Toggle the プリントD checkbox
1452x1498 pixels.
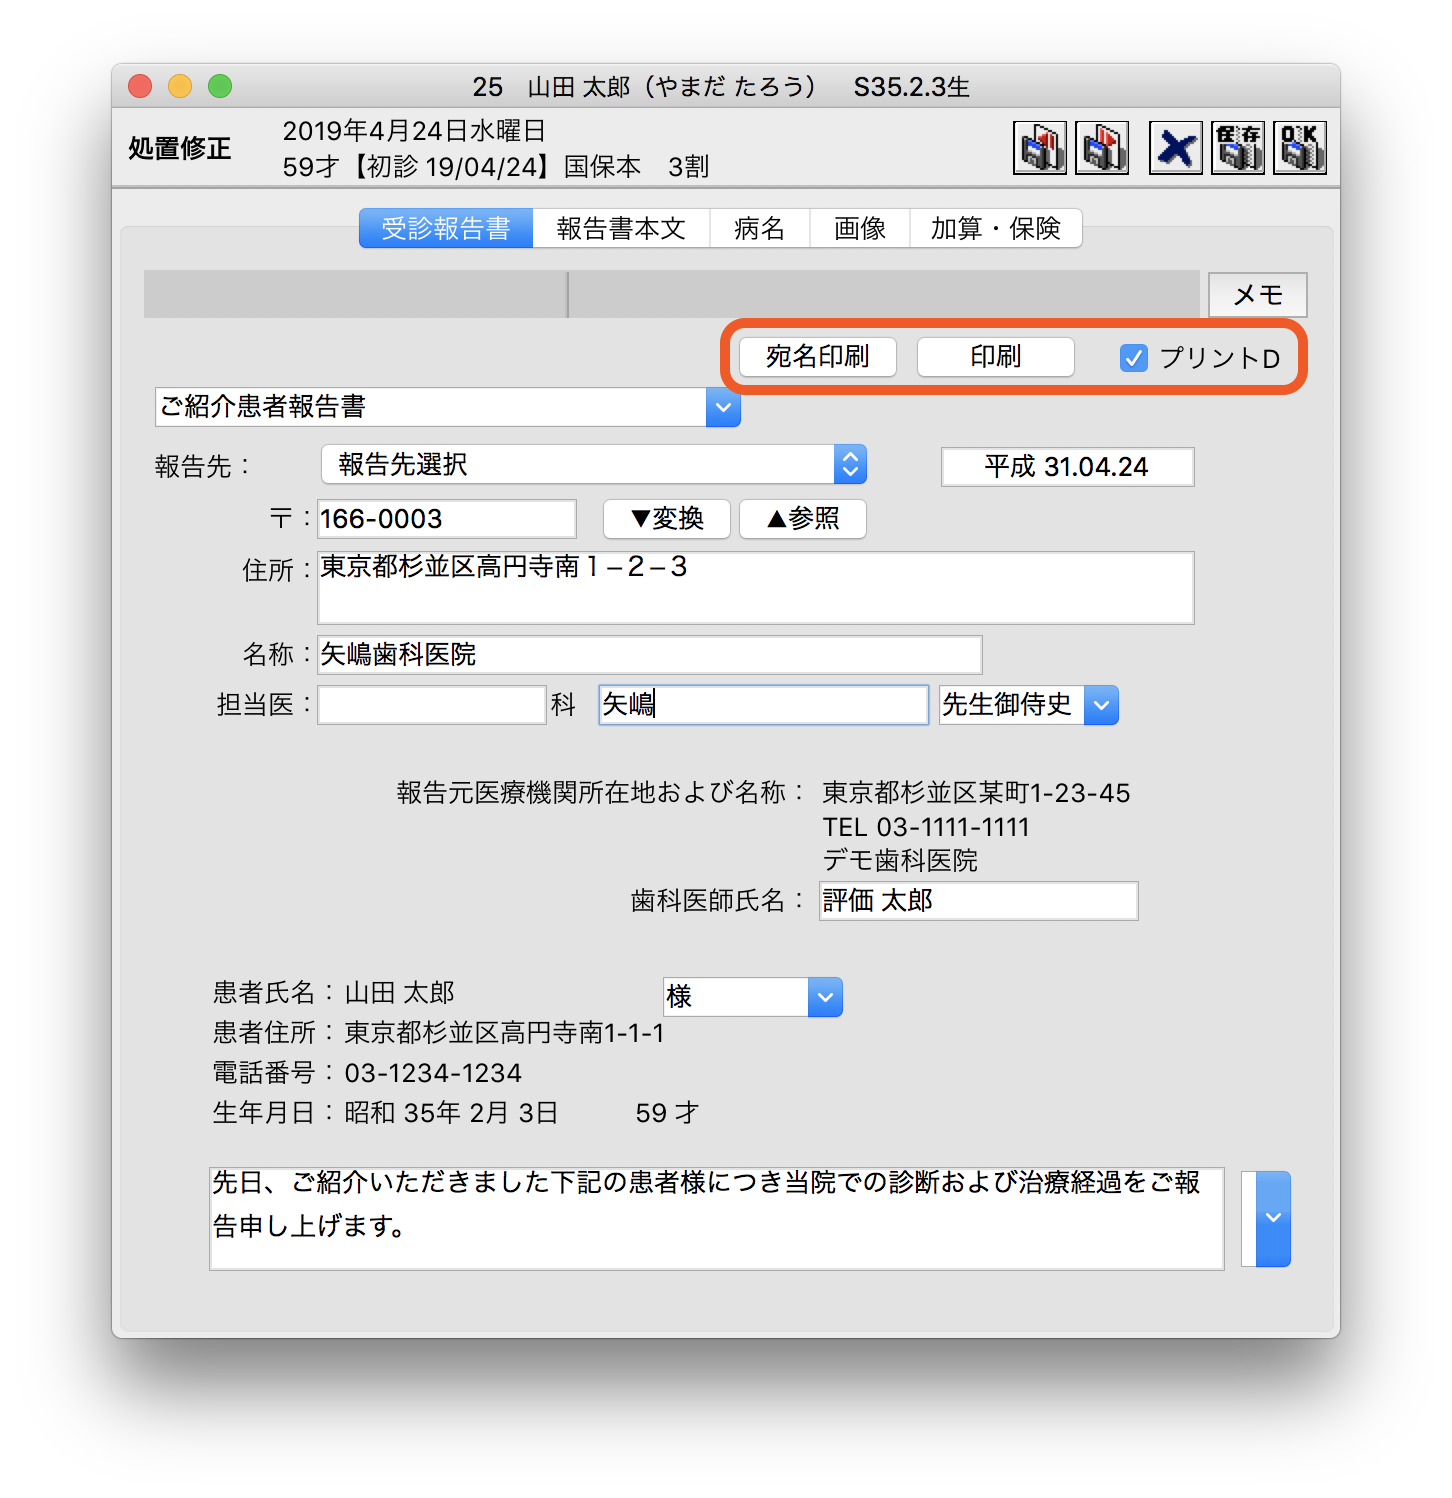coord(1133,358)
